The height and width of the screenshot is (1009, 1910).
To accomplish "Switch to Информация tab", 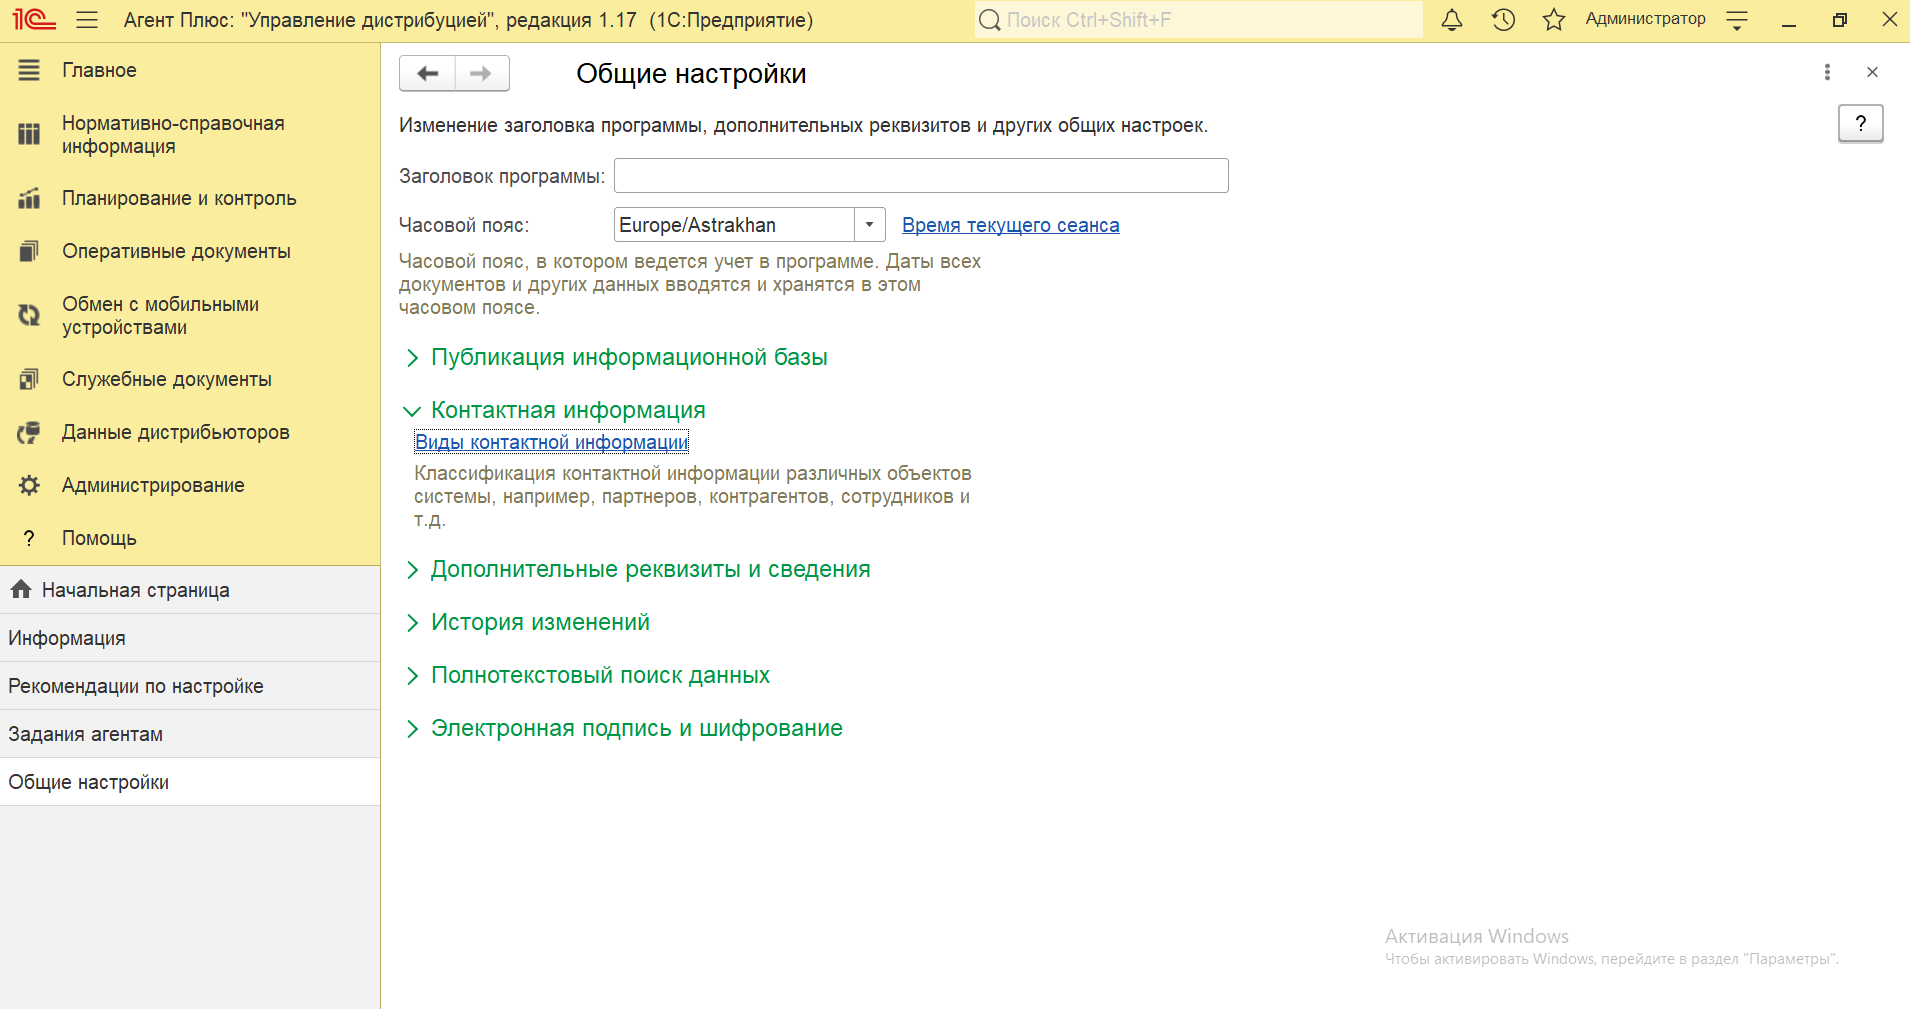I will point(190,638).
